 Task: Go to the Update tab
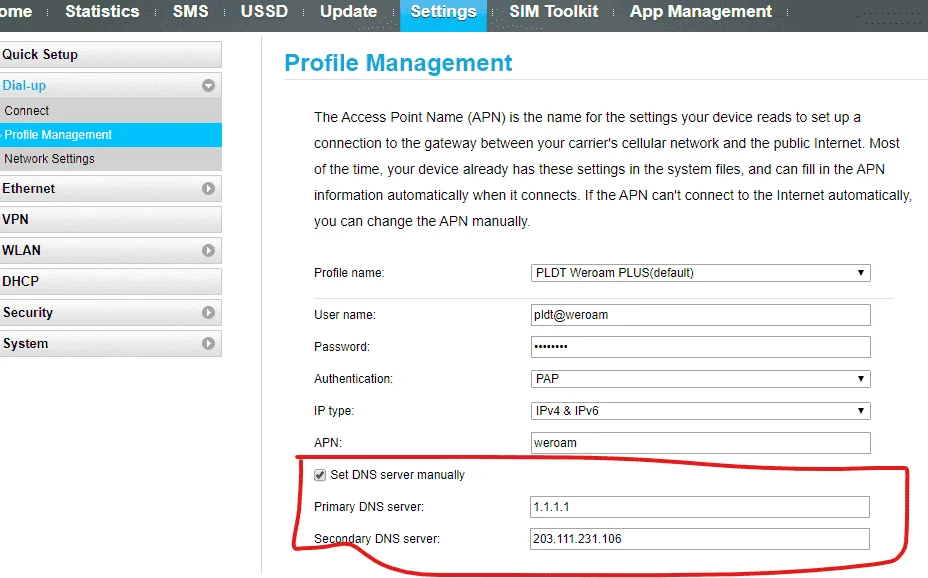[349, 11]
